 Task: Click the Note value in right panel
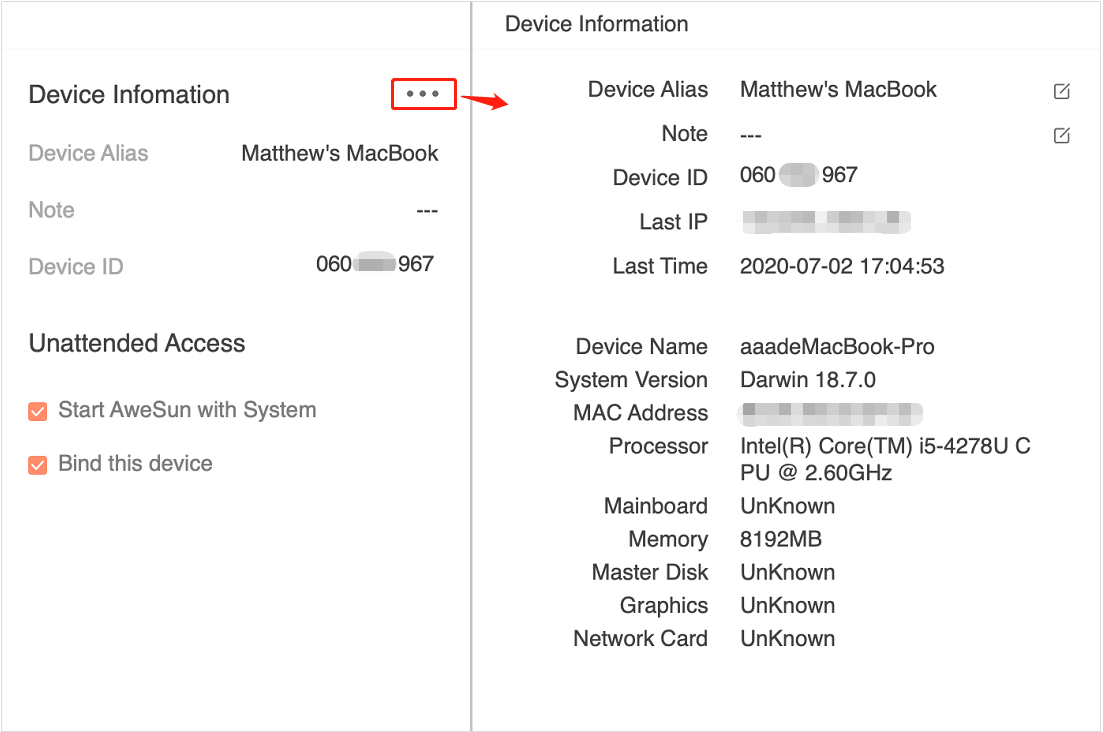click(751, 135)
